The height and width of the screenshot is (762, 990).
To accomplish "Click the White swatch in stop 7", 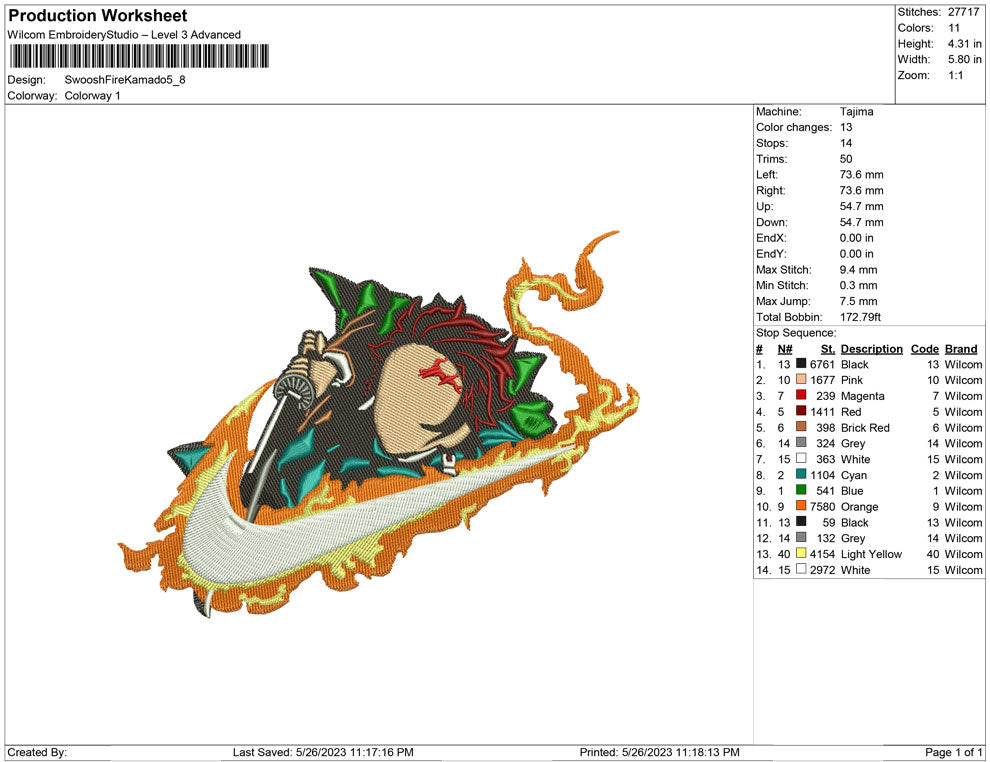I will [801, 458].
